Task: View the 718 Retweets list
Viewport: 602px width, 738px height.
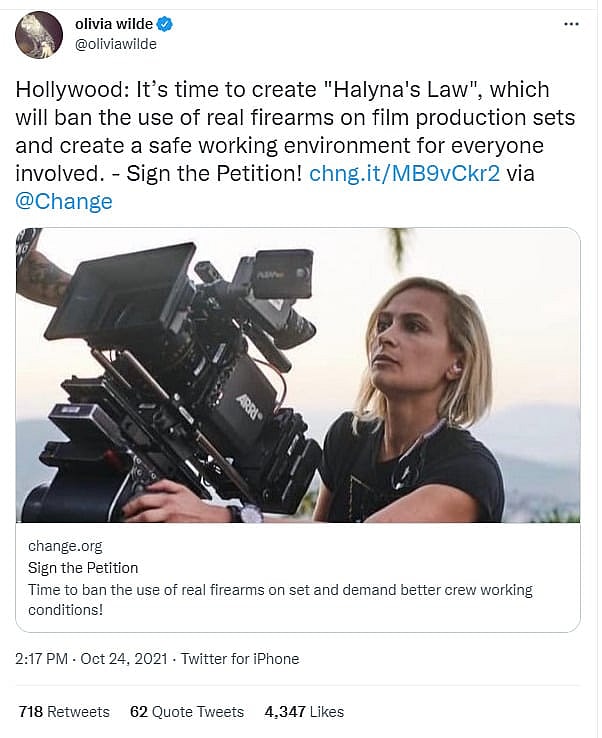Action: [x=64, y=712]
